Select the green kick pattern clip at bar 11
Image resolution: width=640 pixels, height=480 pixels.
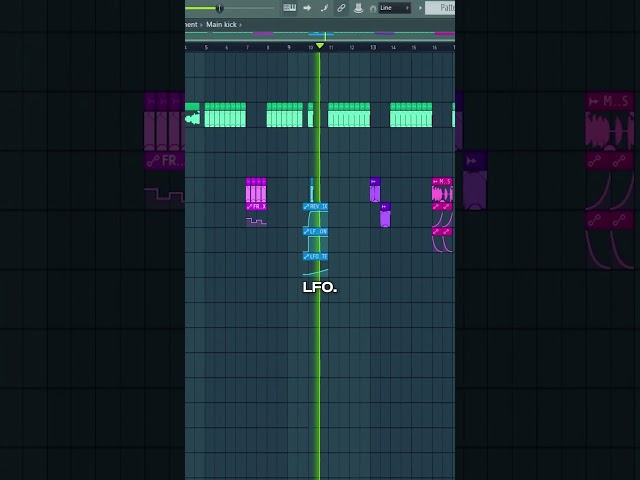(349, 115)
